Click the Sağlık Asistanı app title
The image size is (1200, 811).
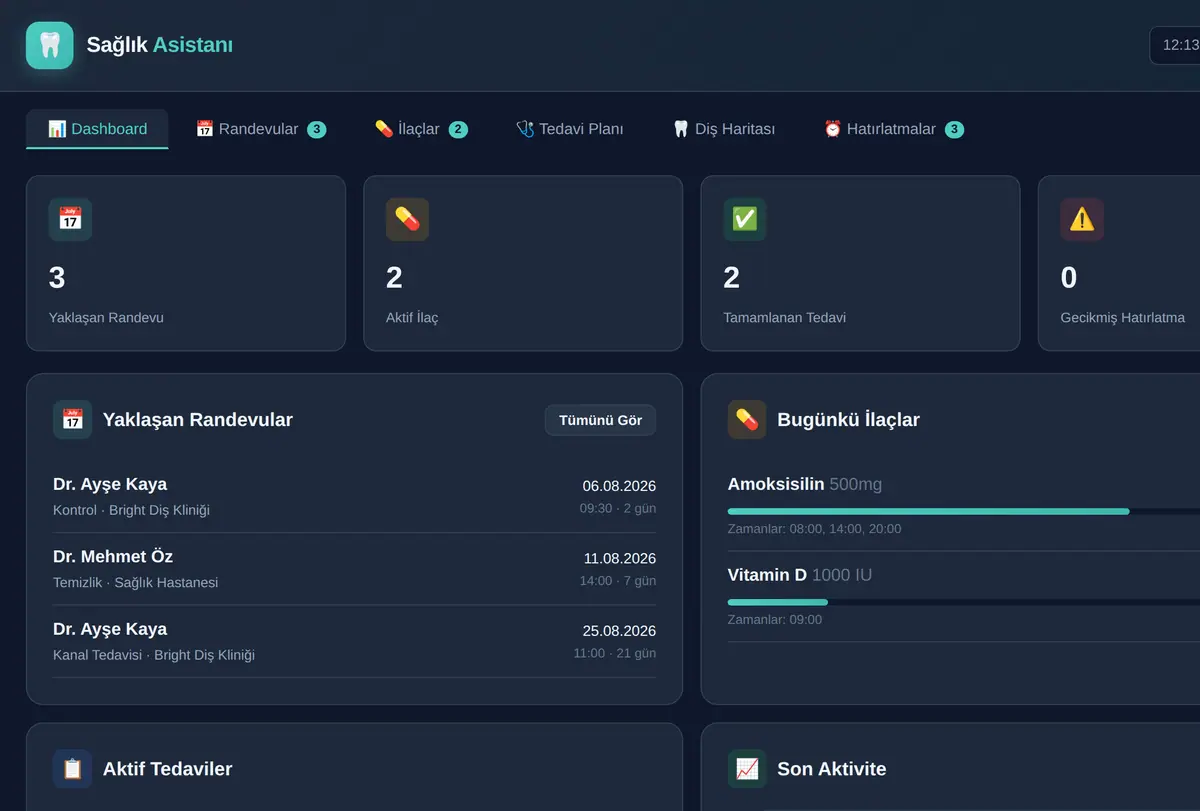pos(160,45)
